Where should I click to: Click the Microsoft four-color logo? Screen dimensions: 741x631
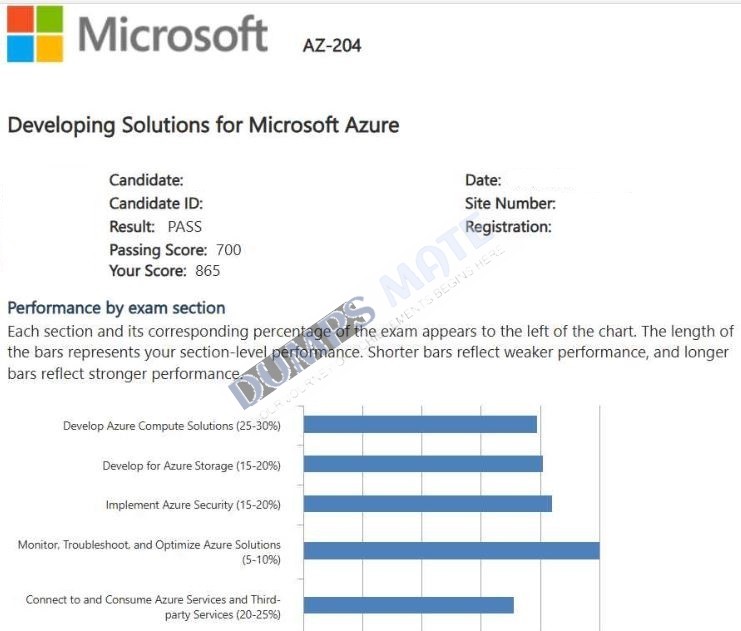point(35,34)
